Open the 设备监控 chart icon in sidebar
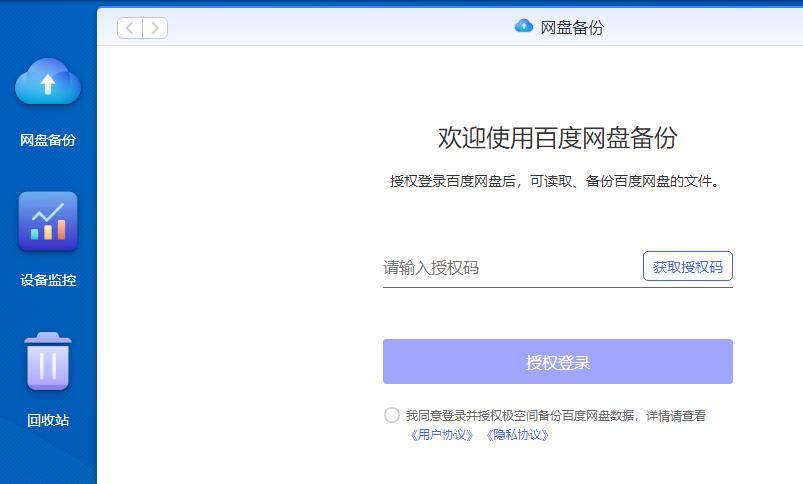Screen dimensions: 803x484 point(48,221)
